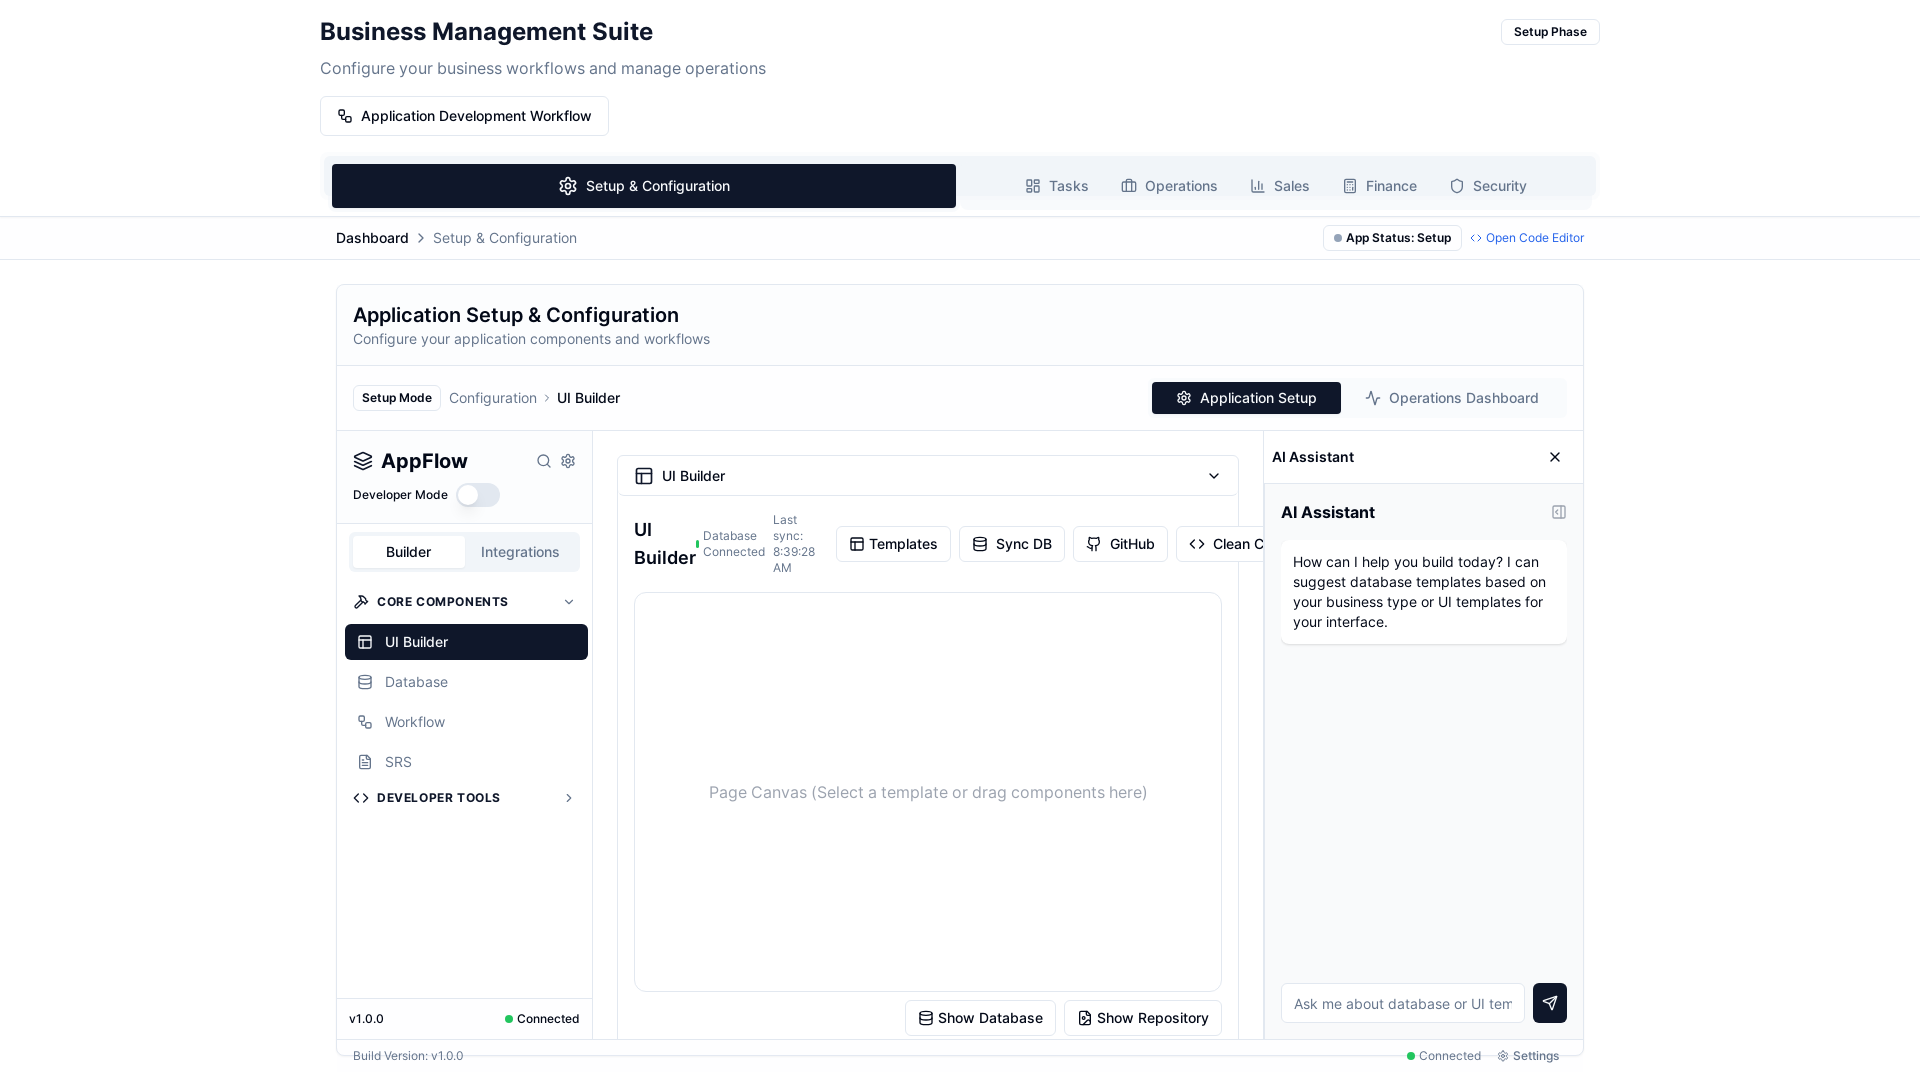This screenshot has height=1080, width=1920.
Task: Switch to Operations Dashboard view
Action: (1452, 398)
